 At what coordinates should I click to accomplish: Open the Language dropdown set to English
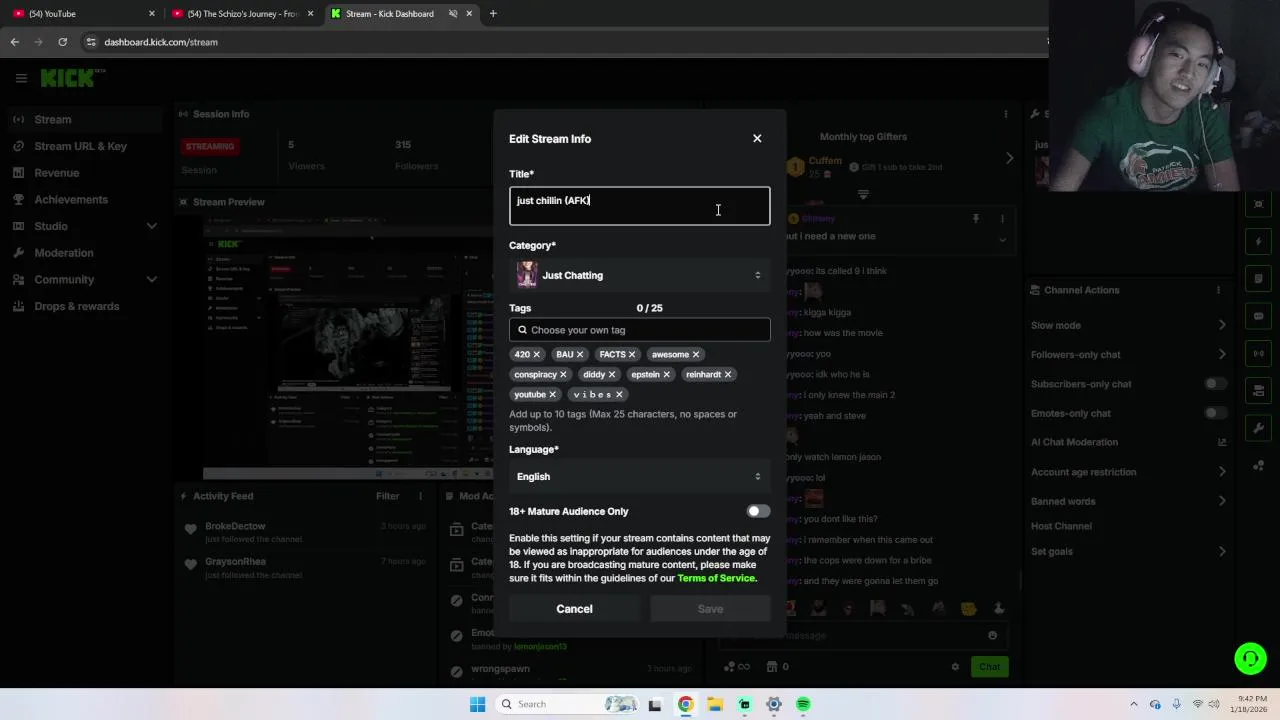(640, 476)
